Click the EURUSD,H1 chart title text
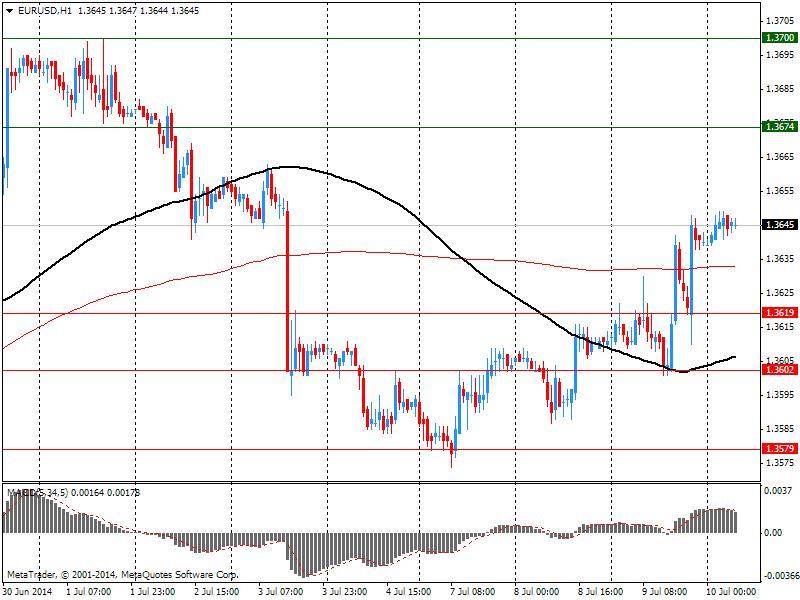This screenshot has height=600, width=800. click(45, 10)
